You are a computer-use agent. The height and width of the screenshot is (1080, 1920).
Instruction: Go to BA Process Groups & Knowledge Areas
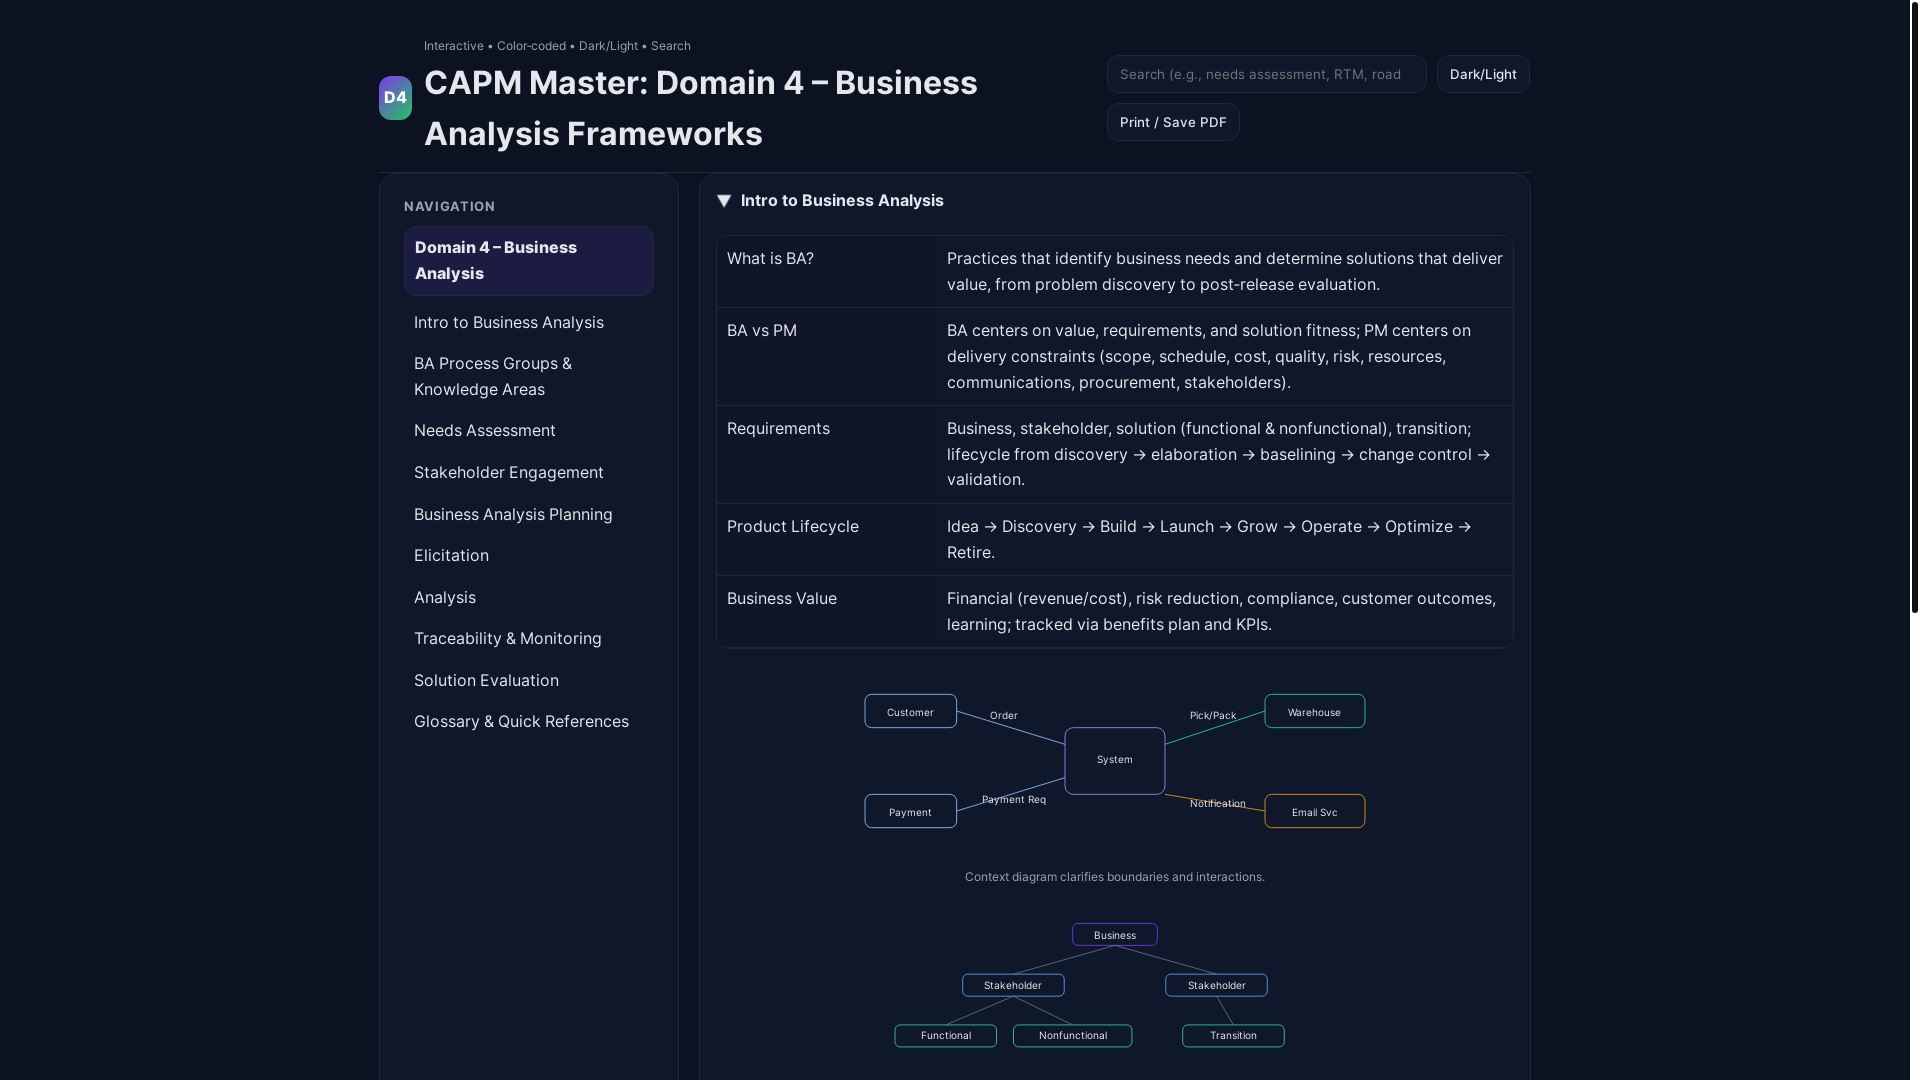529,377
